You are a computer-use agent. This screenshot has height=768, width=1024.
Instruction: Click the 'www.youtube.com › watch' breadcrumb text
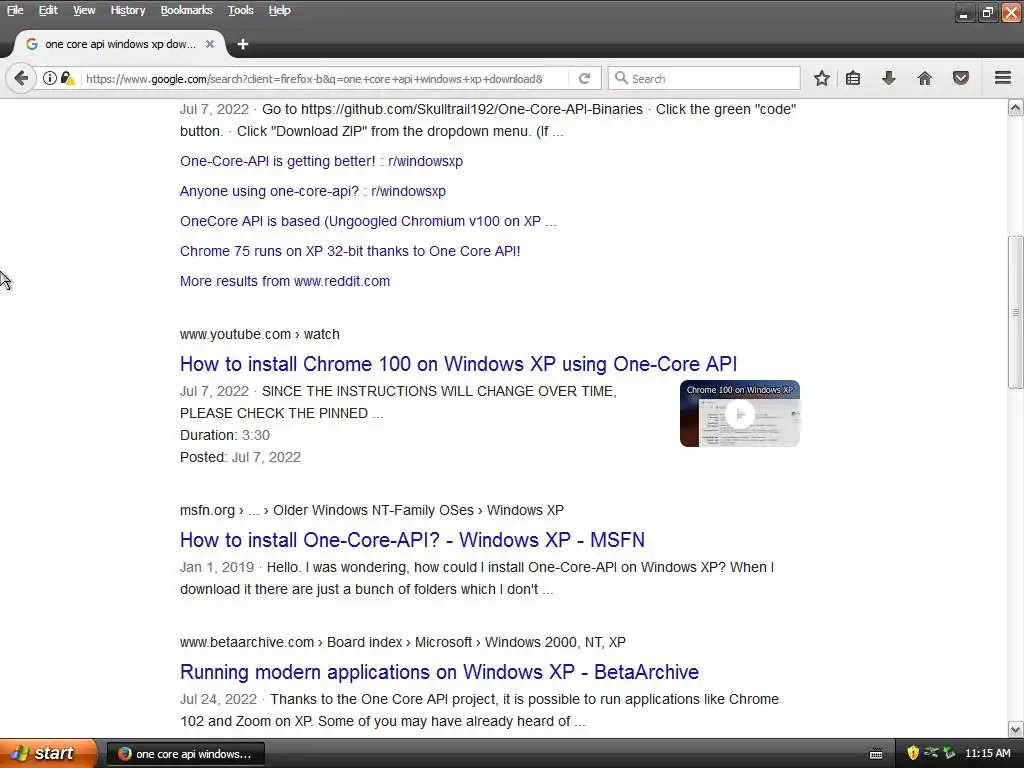tap(260, 334)
